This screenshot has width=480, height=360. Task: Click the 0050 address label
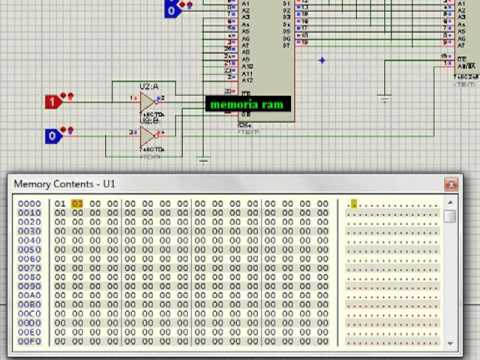point(29,250)
